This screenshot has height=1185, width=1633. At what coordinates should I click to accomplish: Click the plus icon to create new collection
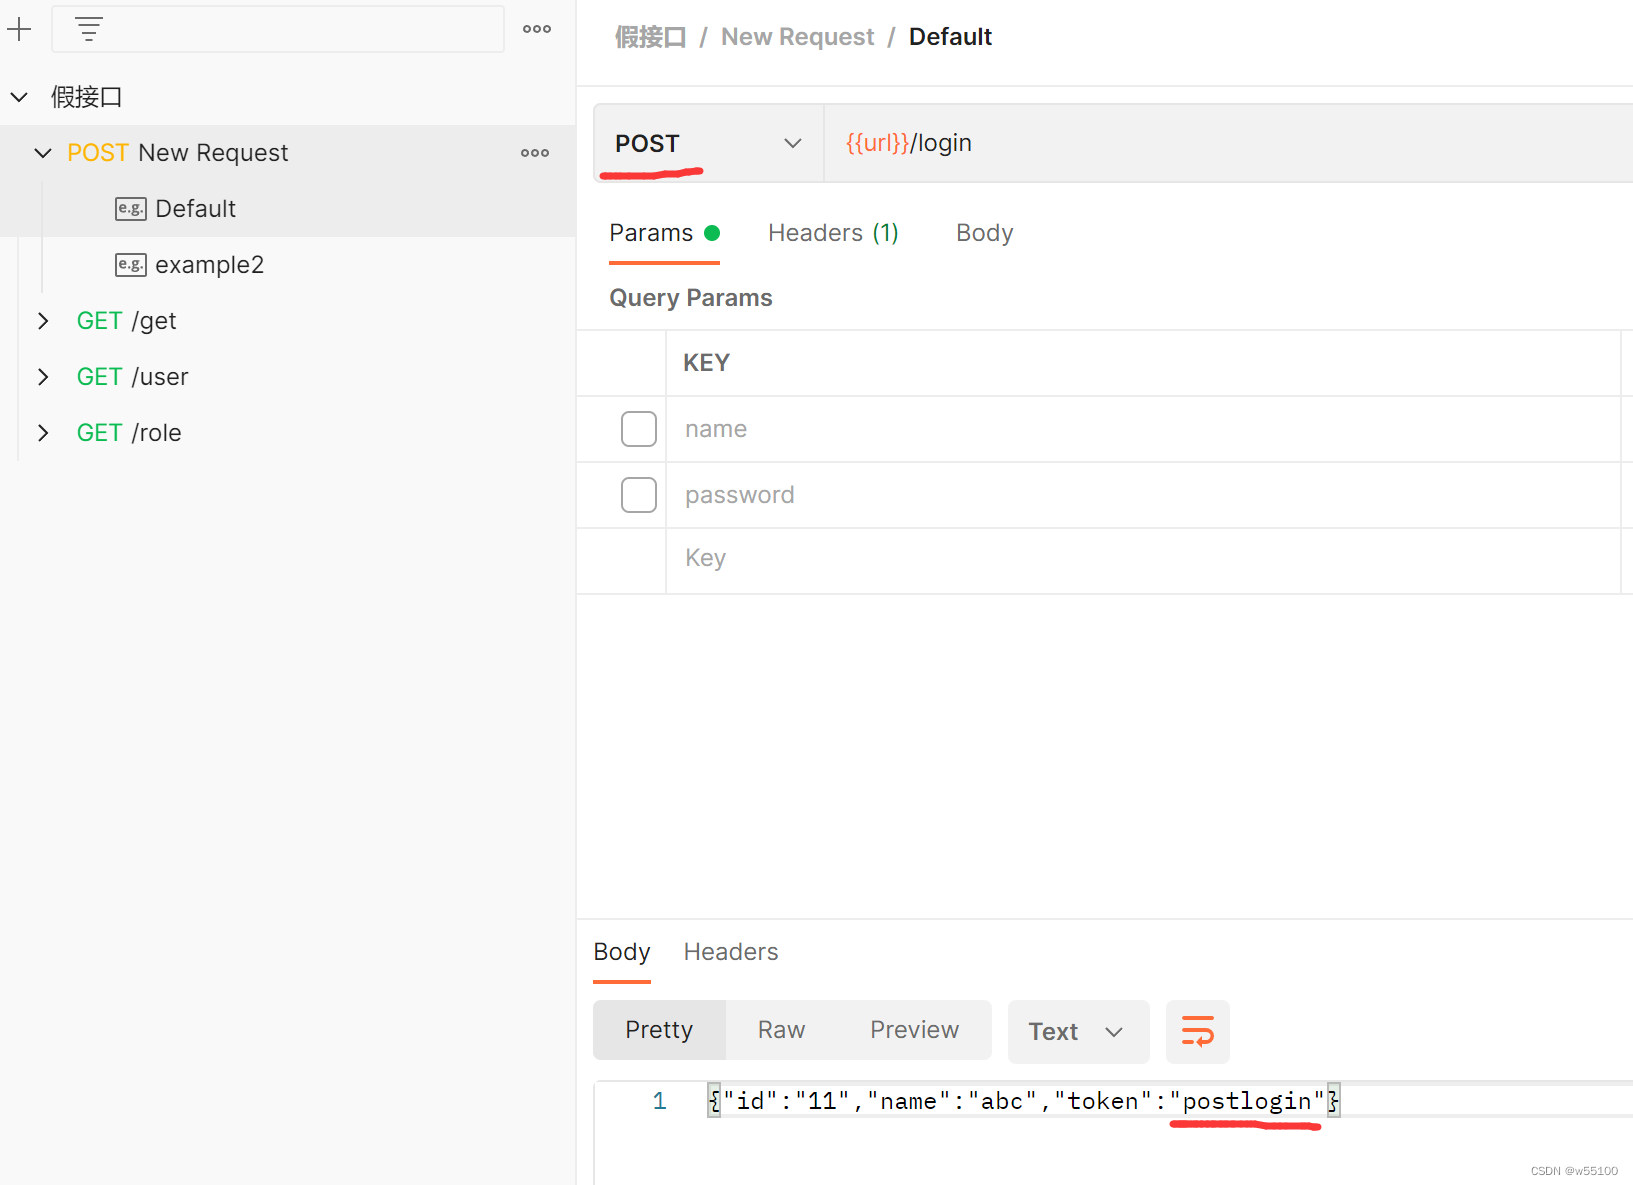(19, 29)
